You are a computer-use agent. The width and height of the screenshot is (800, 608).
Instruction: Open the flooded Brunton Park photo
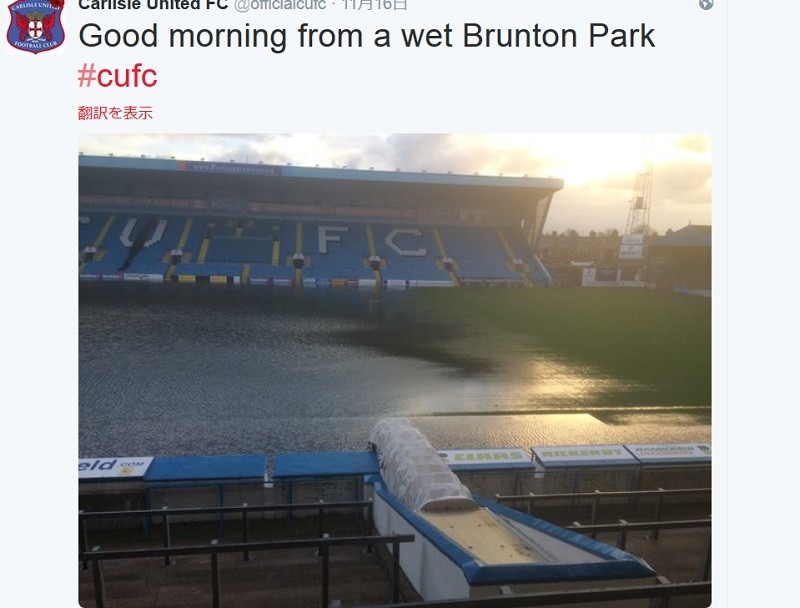[395, 370]
